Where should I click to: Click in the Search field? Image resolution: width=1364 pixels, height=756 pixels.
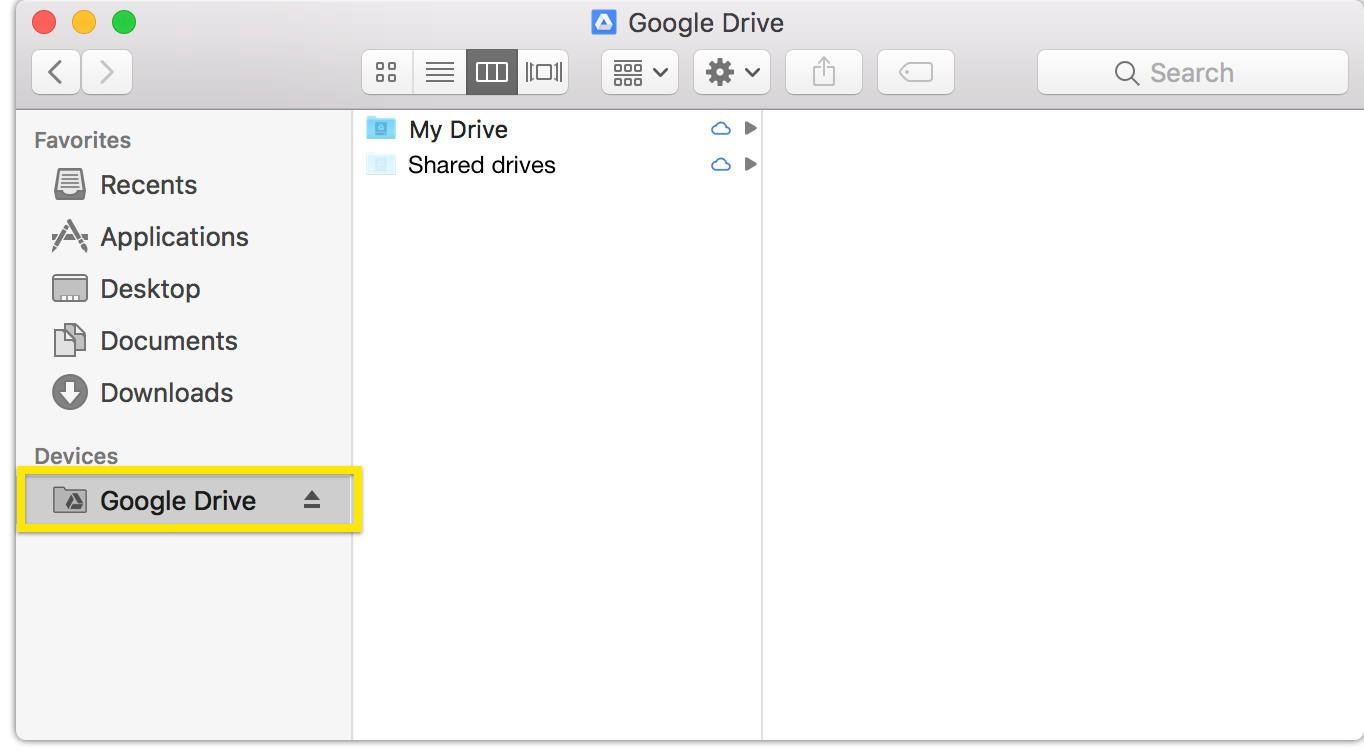1190,73
